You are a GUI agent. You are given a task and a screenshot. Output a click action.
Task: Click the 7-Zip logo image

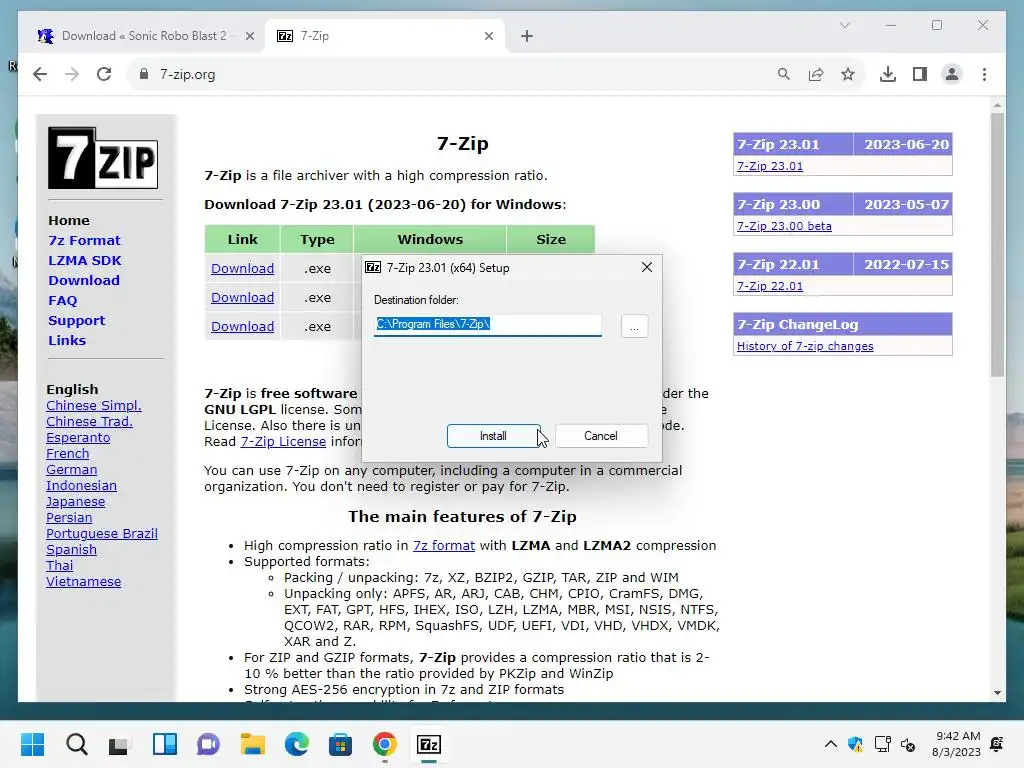tap(103, 158)
